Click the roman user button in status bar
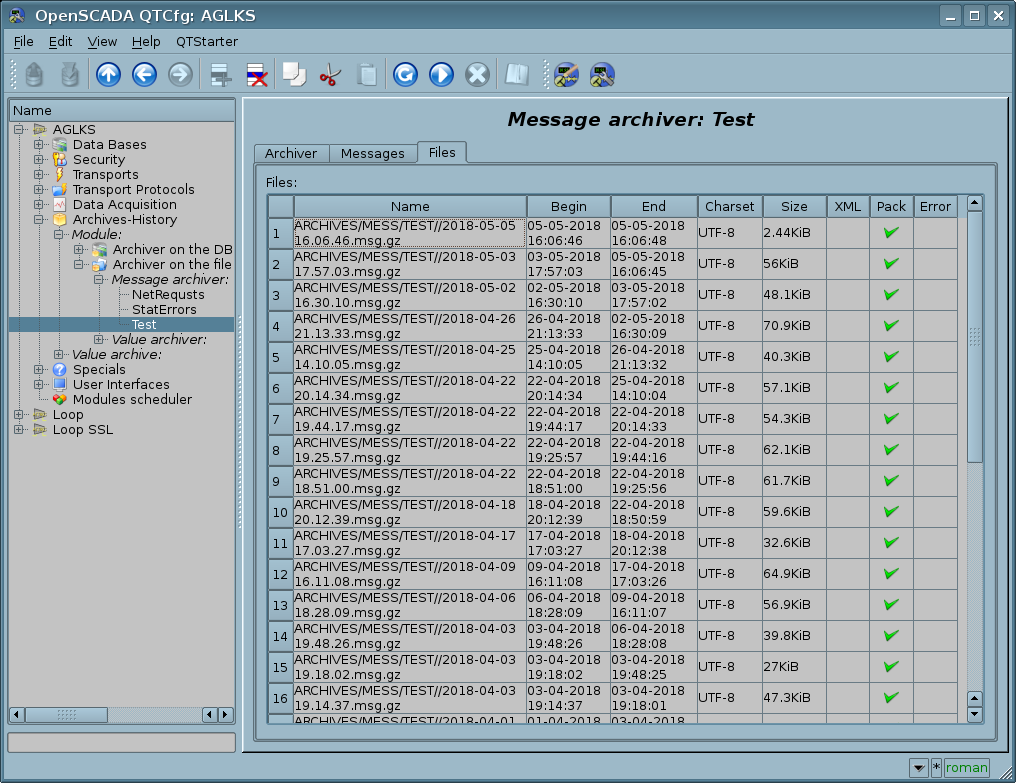The height and width of the screenshot is (783, 1016). tap(966, 768)
